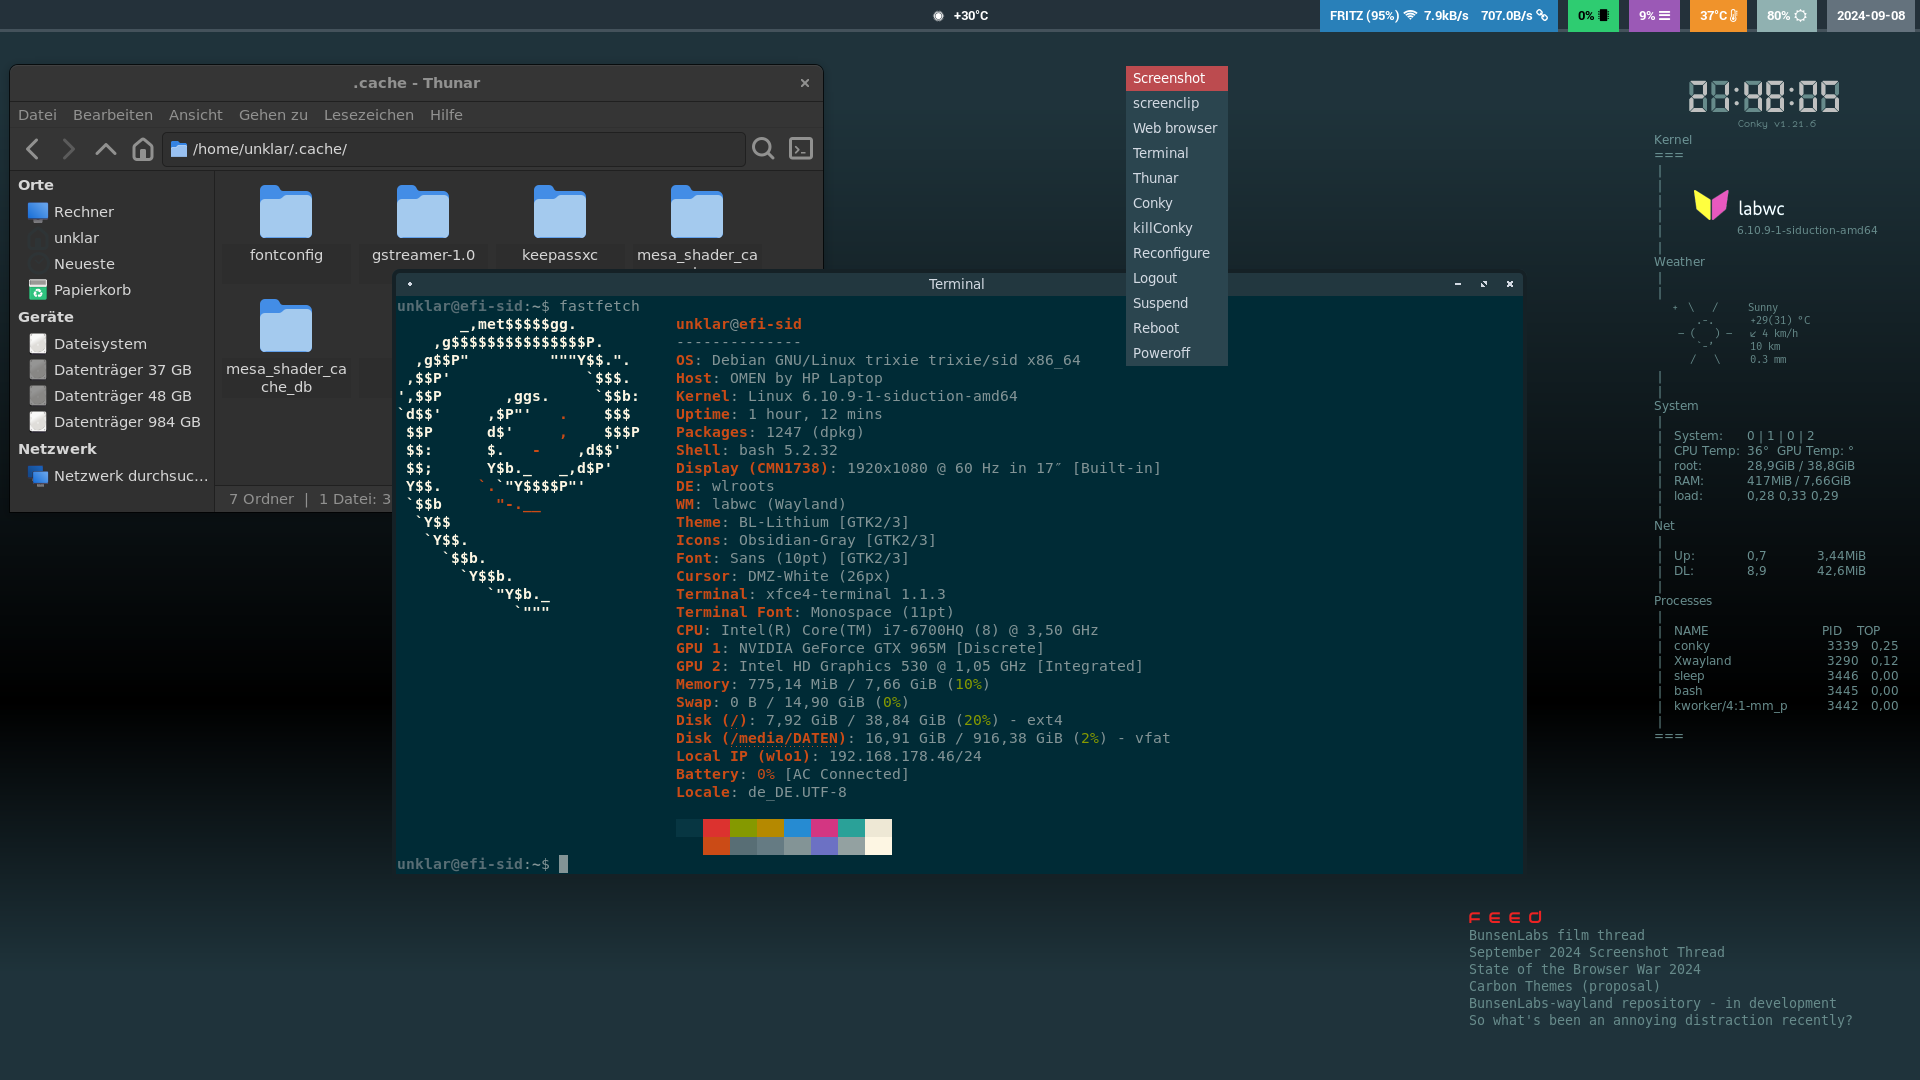The image size is (1920, 1080).
Task: Select the gstreamer-1.0 folder
Action: (x=423, y=225)
